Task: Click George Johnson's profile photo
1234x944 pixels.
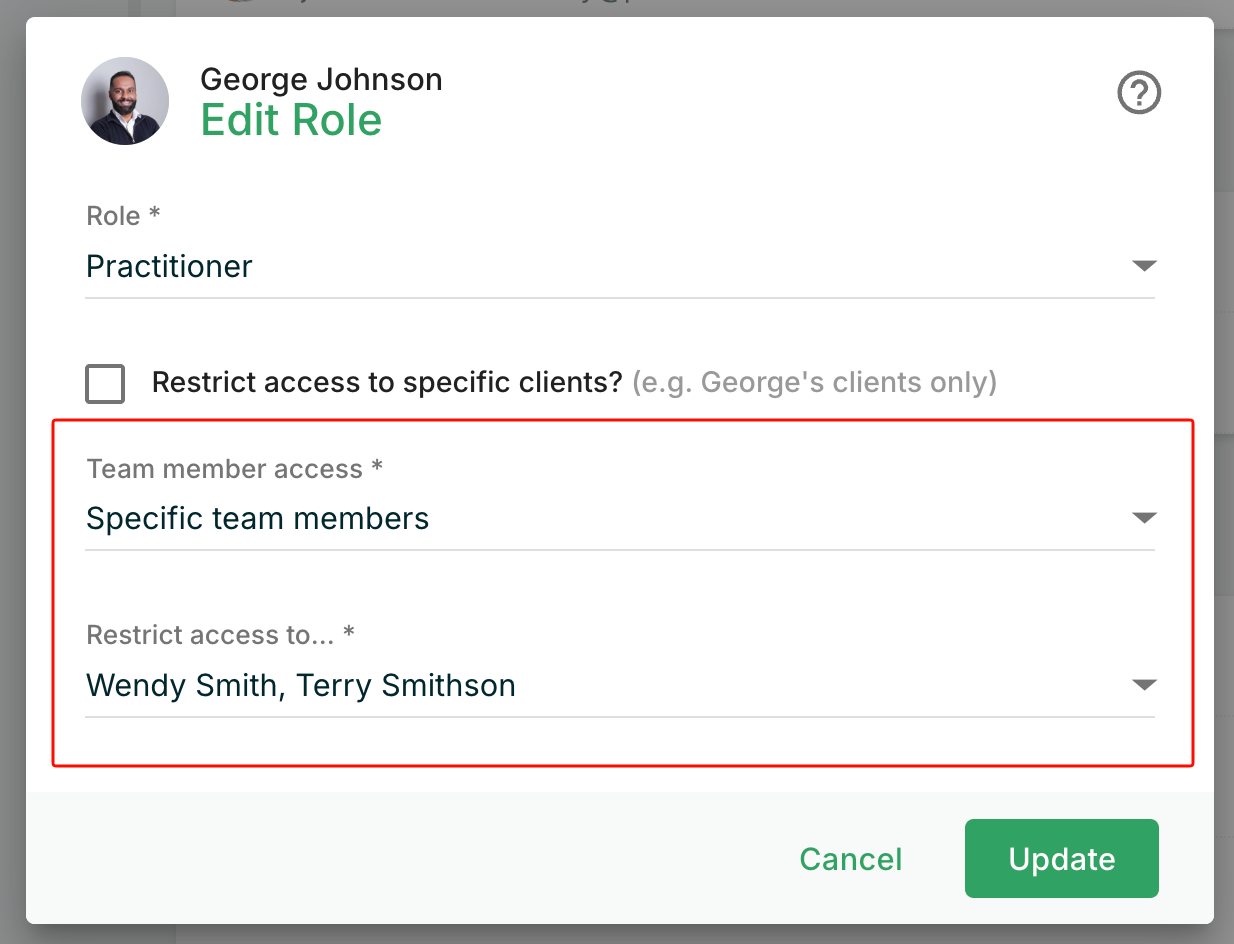Action: click(x=125, y=101)
